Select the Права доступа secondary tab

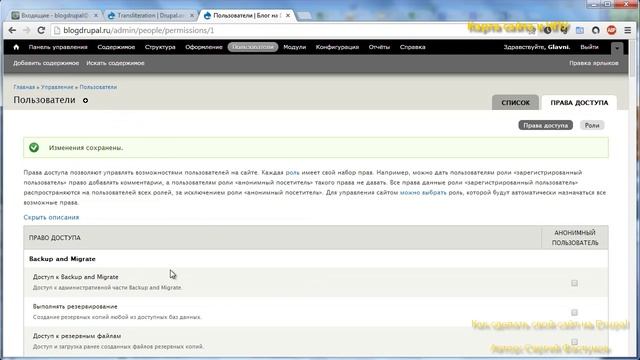[x=545, y=125]
